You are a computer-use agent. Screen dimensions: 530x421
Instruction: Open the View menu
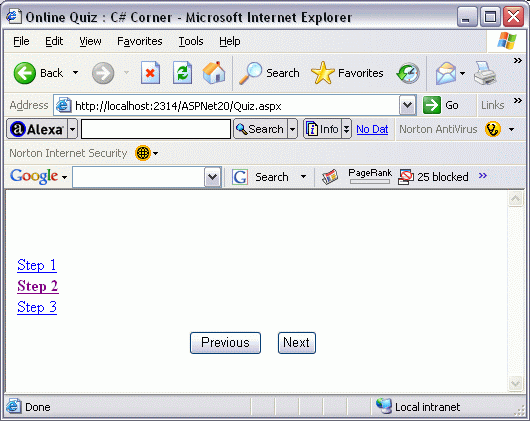click(90, 41)
